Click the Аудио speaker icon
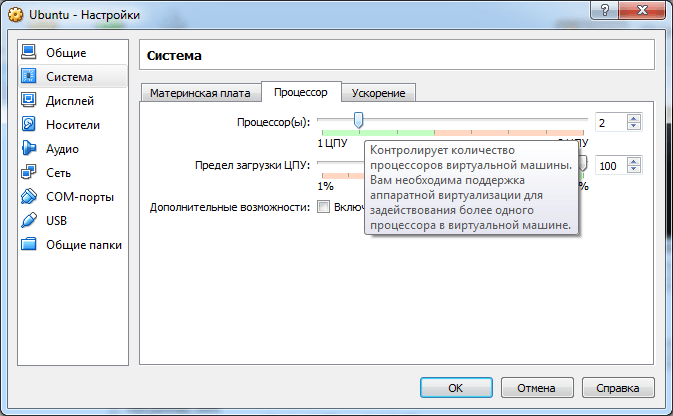This screenshot has height=416, width=673. [x=29, y=148]
